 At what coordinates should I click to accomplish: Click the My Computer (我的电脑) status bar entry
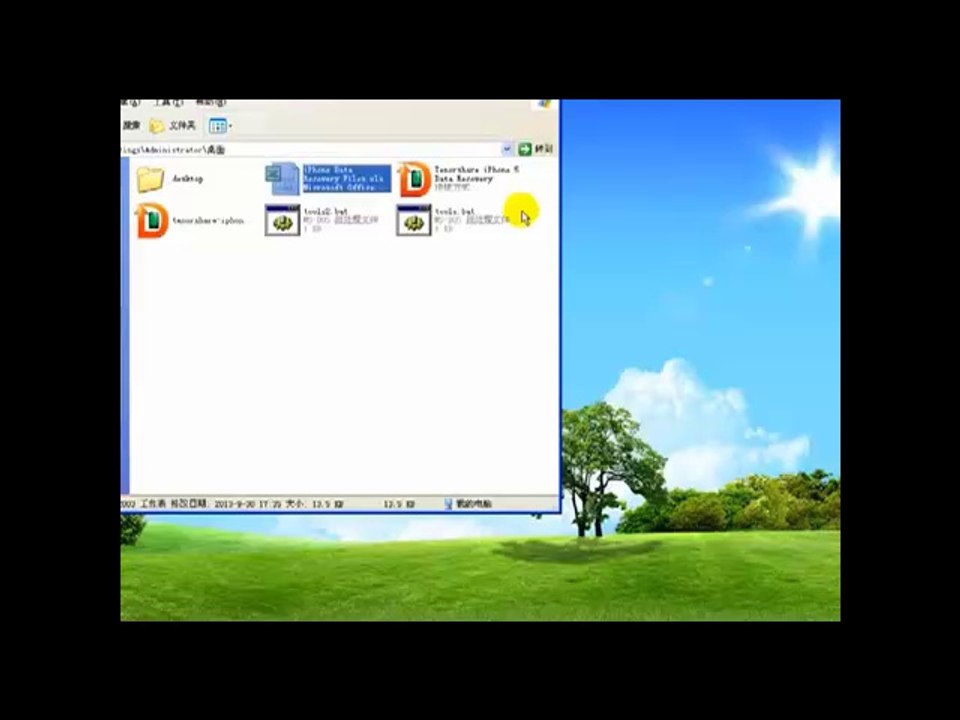pyautogui.click(x=468, y=504)
